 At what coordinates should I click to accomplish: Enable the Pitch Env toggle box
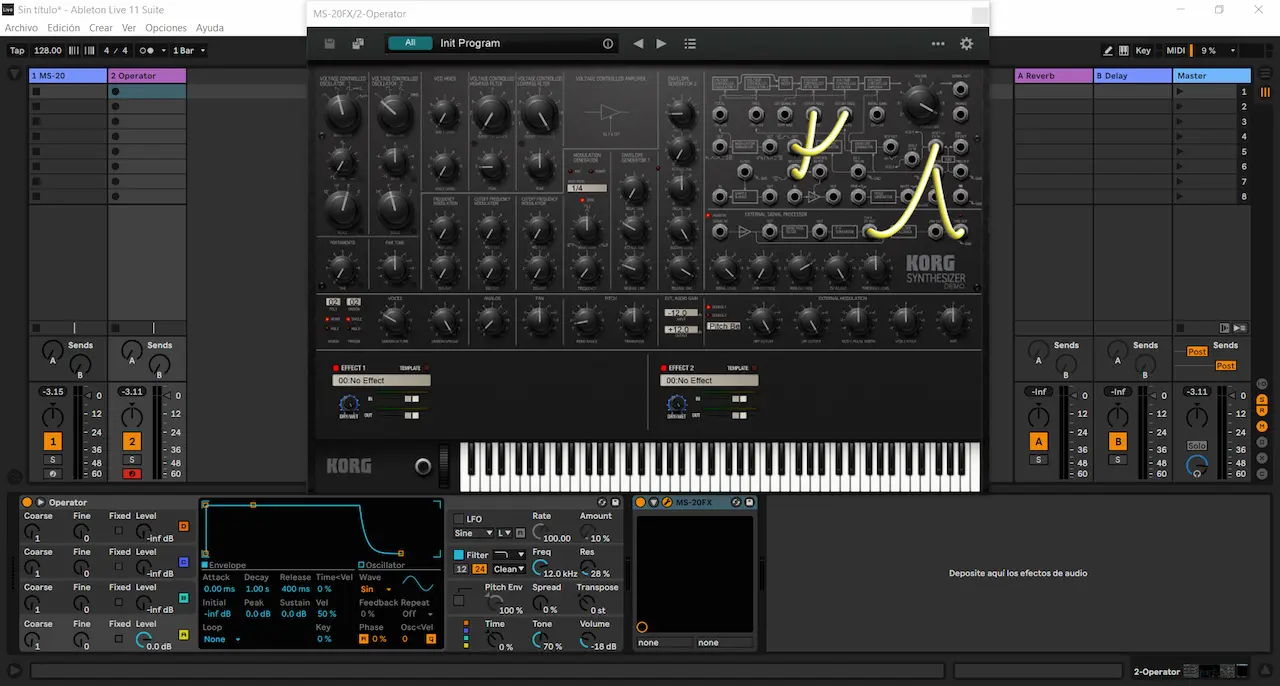tap(458, 600)
